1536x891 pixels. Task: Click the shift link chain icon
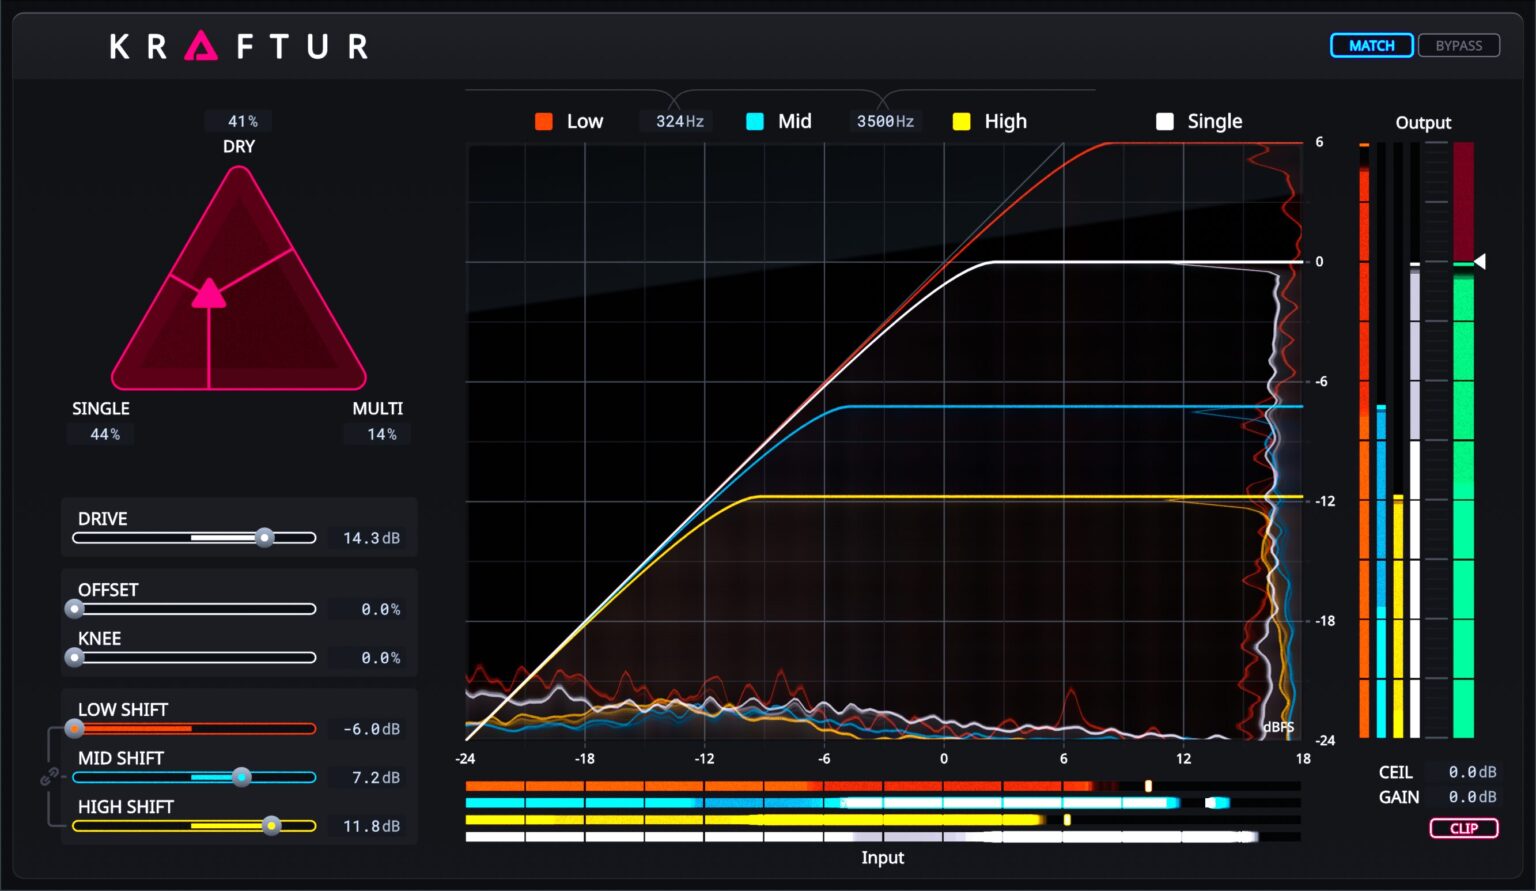[x=48, y=777]
